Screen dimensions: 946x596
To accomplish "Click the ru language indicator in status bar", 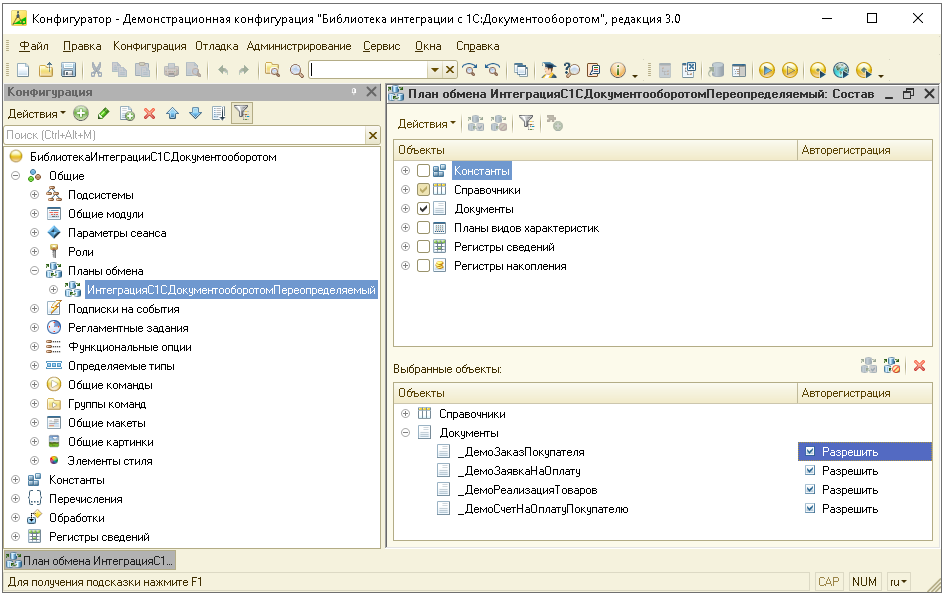I will (899, 582).
